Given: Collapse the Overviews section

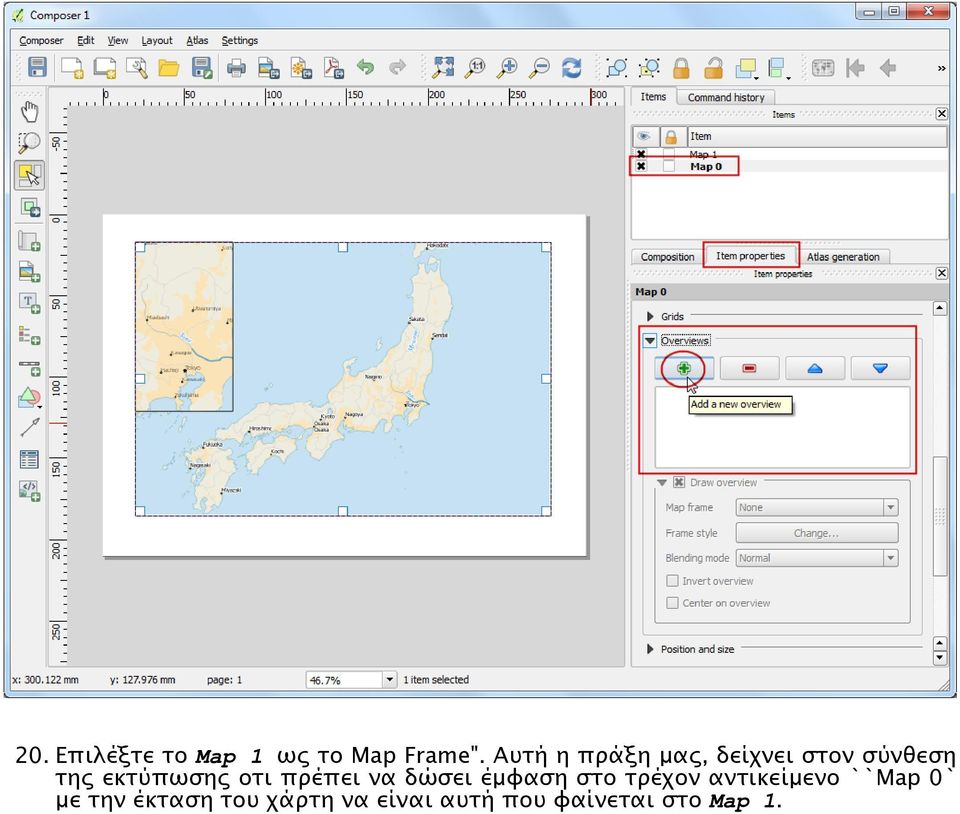Looking at the screenshot, I should [x=650, y=340].
